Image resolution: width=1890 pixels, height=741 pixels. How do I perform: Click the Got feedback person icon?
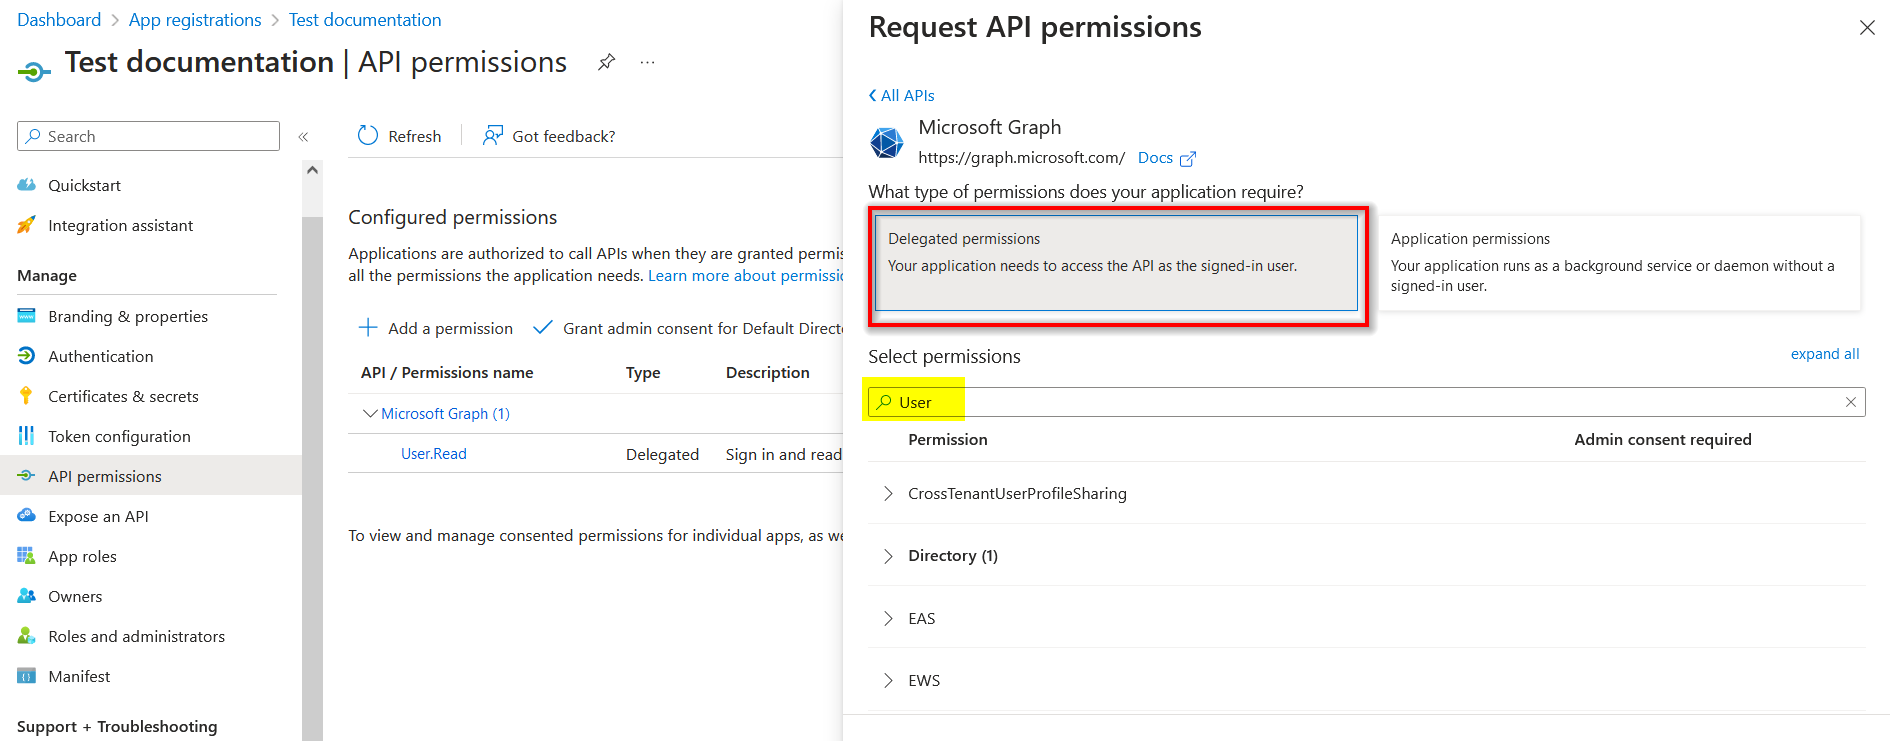tap(492, 135)
